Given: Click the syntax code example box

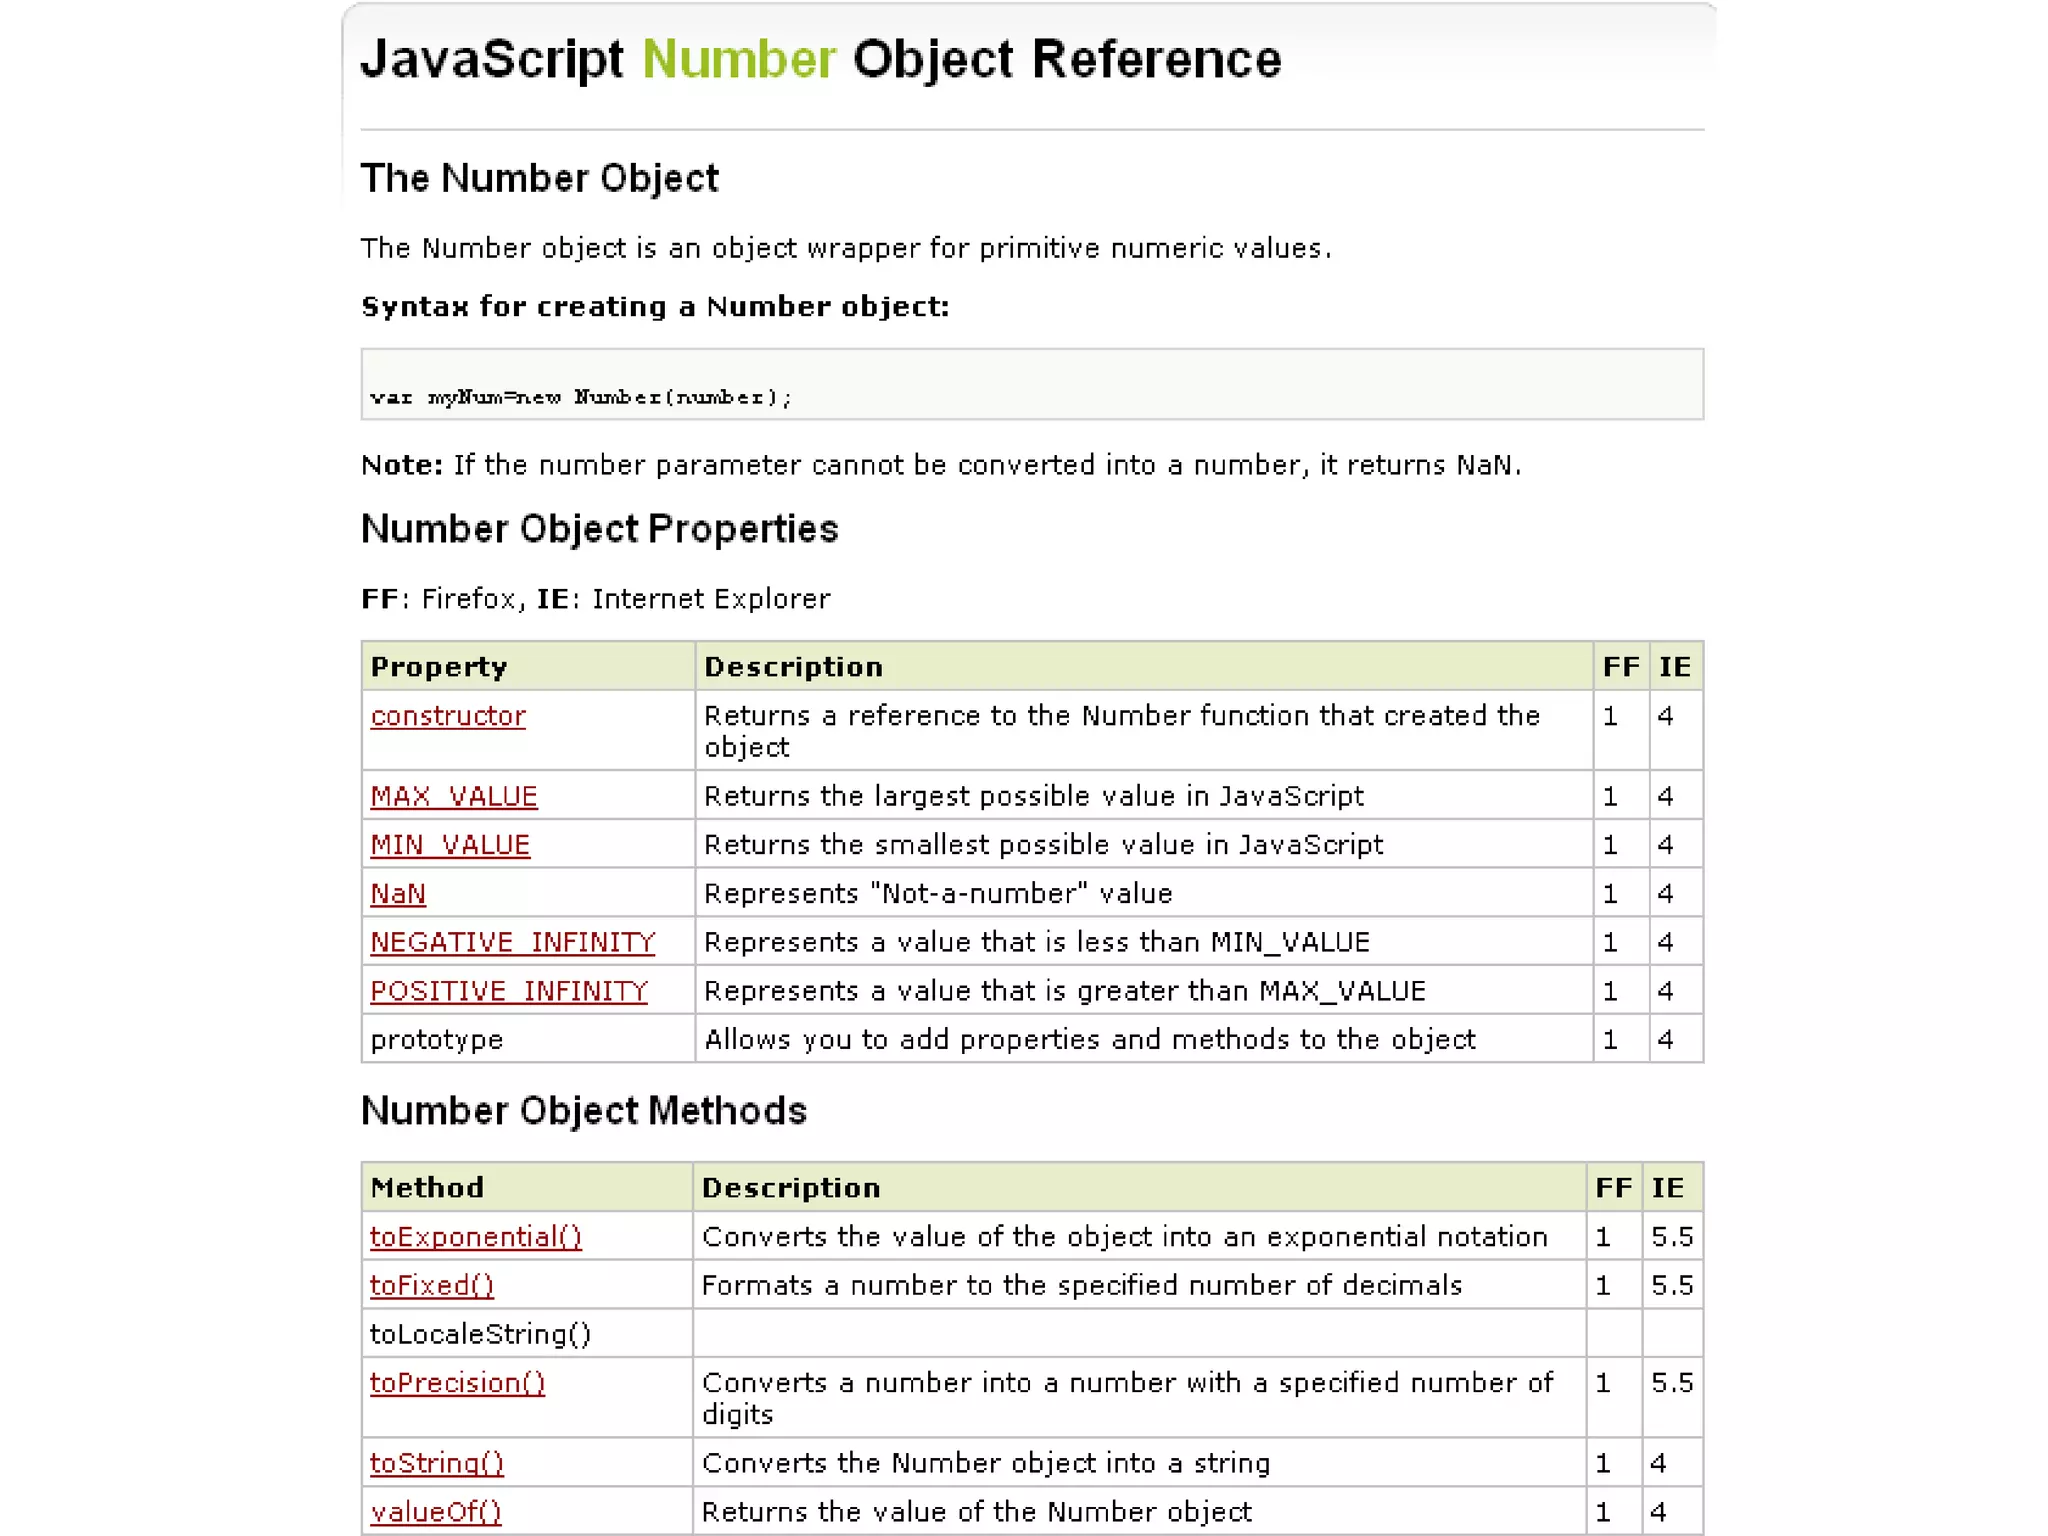Looking at the screenshot, I should point(1031,385).
